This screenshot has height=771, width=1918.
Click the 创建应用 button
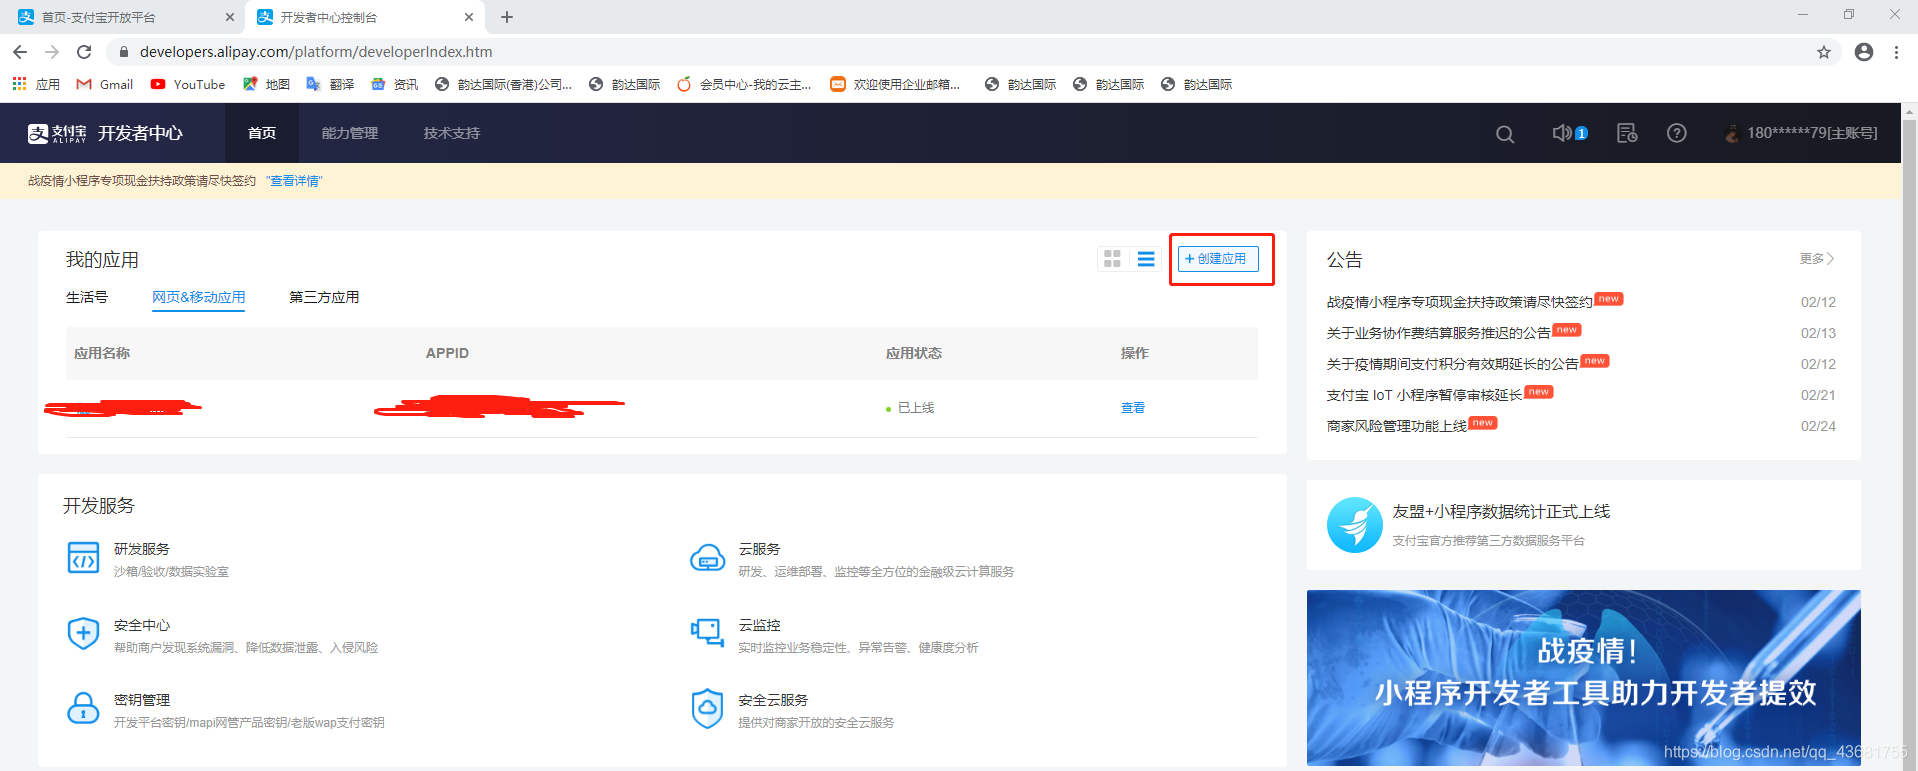pos(1217,259)
